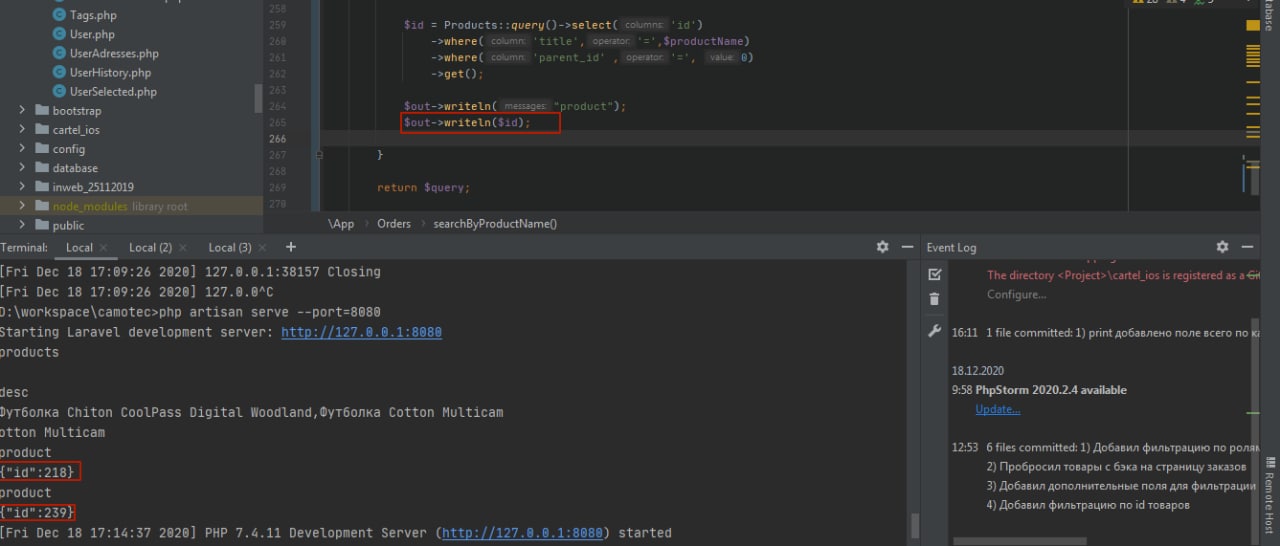Viewport: 1280px width, 546px height.
Task: Expand the database folder in project tree
Action: click(23, 168)
